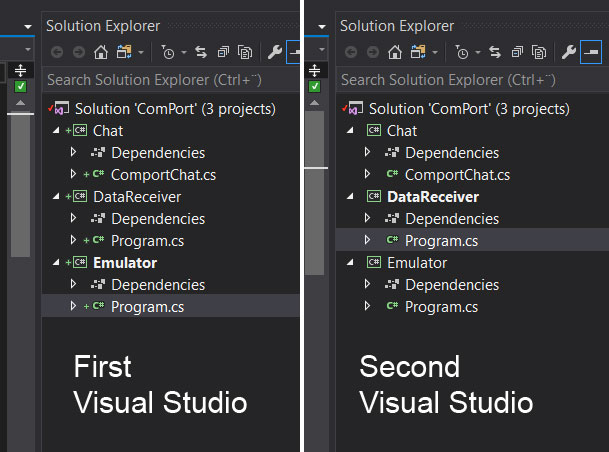
Task: Select Emulator project in first Solution Explorer
Action: pos(125,263)
